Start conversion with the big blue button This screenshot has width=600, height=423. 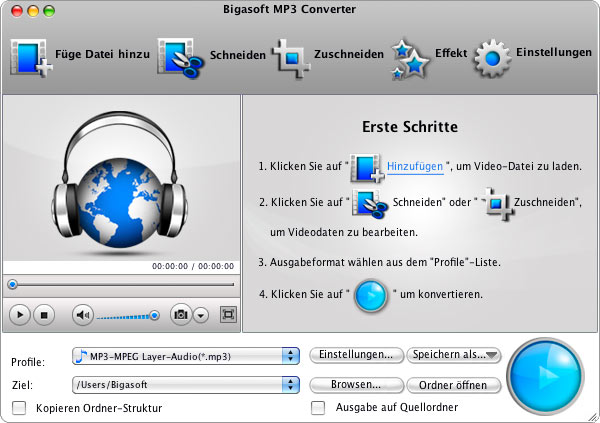(546, 376)
